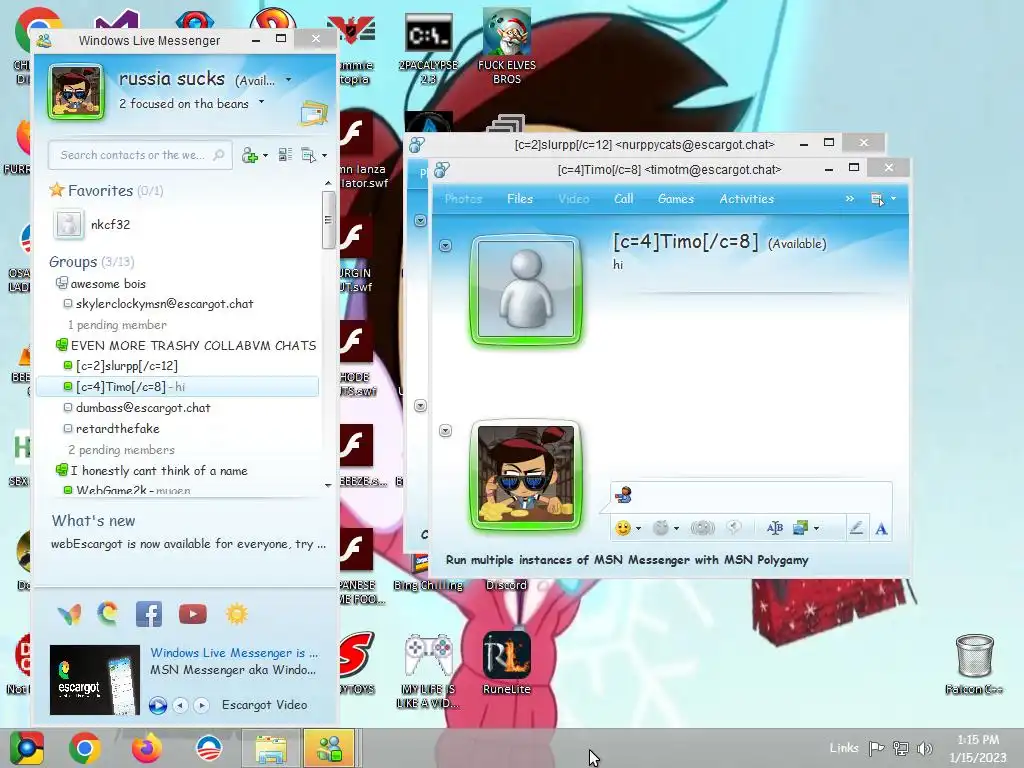Click the MSN Polygamy ad link

click(627, 560)
